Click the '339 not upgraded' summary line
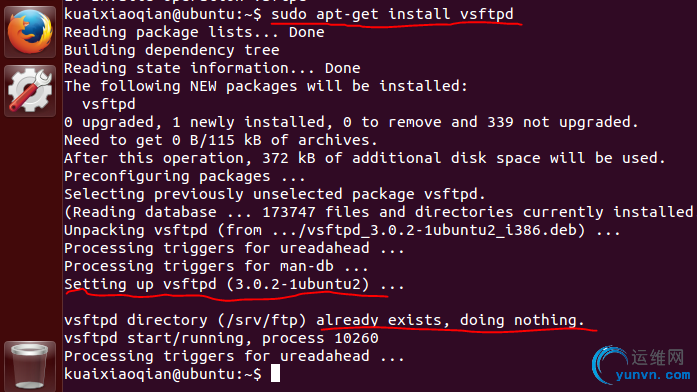Image resolution: width=697 pixels, height=392 pixels. click(x=351, y=122)
